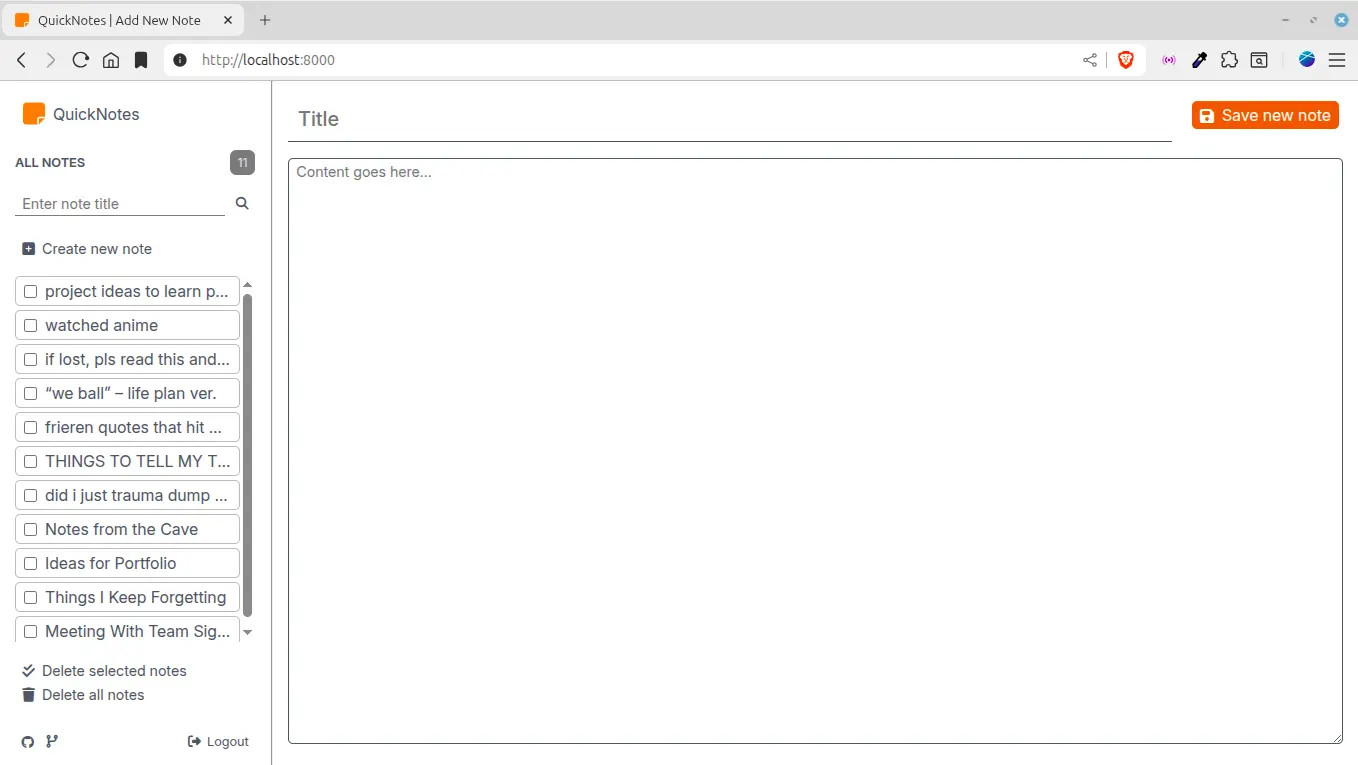Screen dimensions: 1358x765
Task: Select the checkbox for Notes from the Cave
Action: tap(30, 528)
